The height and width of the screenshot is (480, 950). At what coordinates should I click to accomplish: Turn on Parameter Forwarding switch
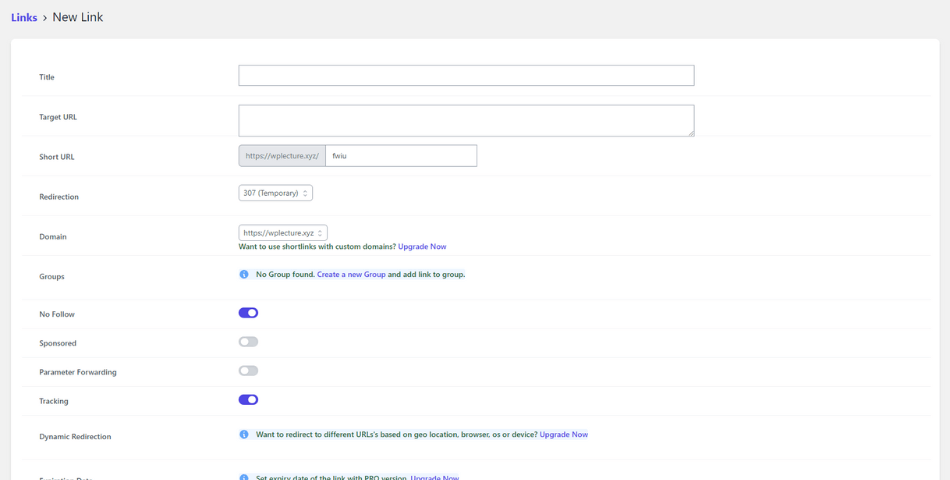pos(248,371)
